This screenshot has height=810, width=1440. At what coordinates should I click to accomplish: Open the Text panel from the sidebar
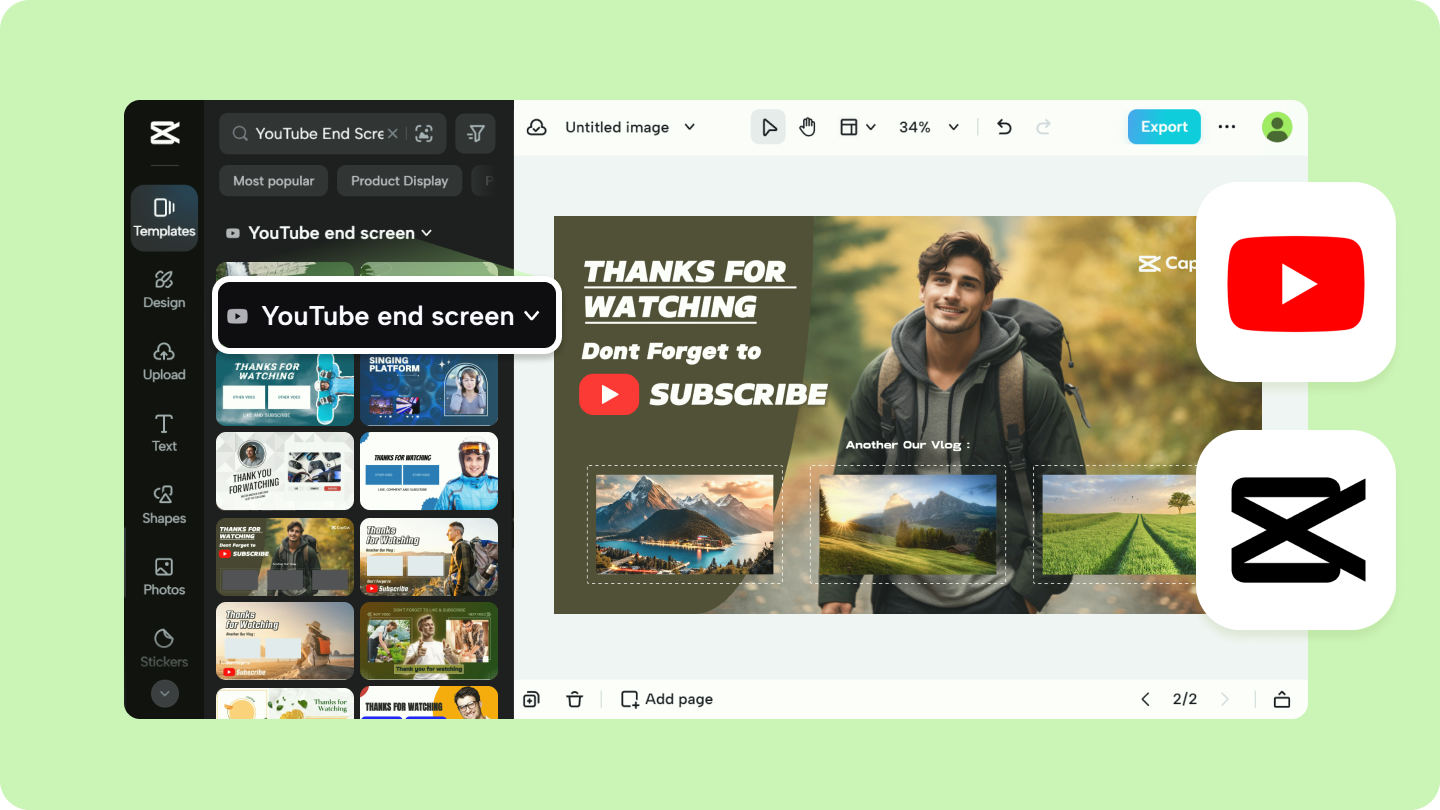tap(163, 433)
